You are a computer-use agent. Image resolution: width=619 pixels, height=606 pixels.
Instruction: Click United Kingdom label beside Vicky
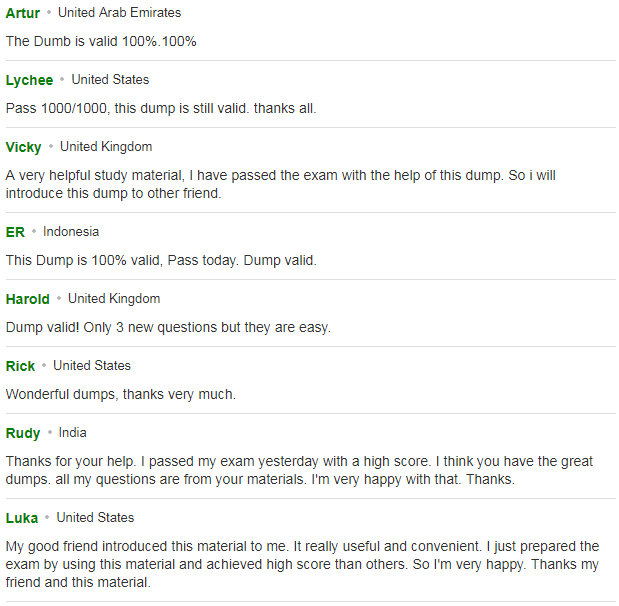click(x=106, y=147)
